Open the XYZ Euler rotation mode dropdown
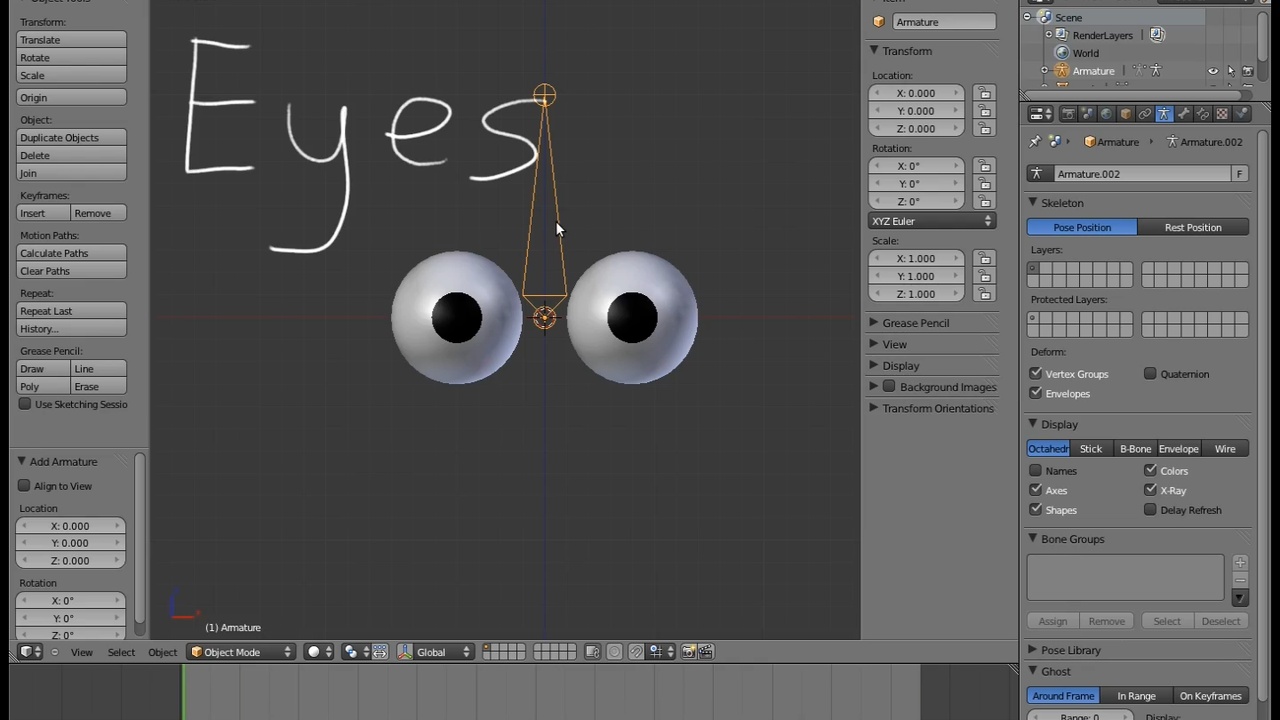Screen dimensions: 1280x720 932,221
